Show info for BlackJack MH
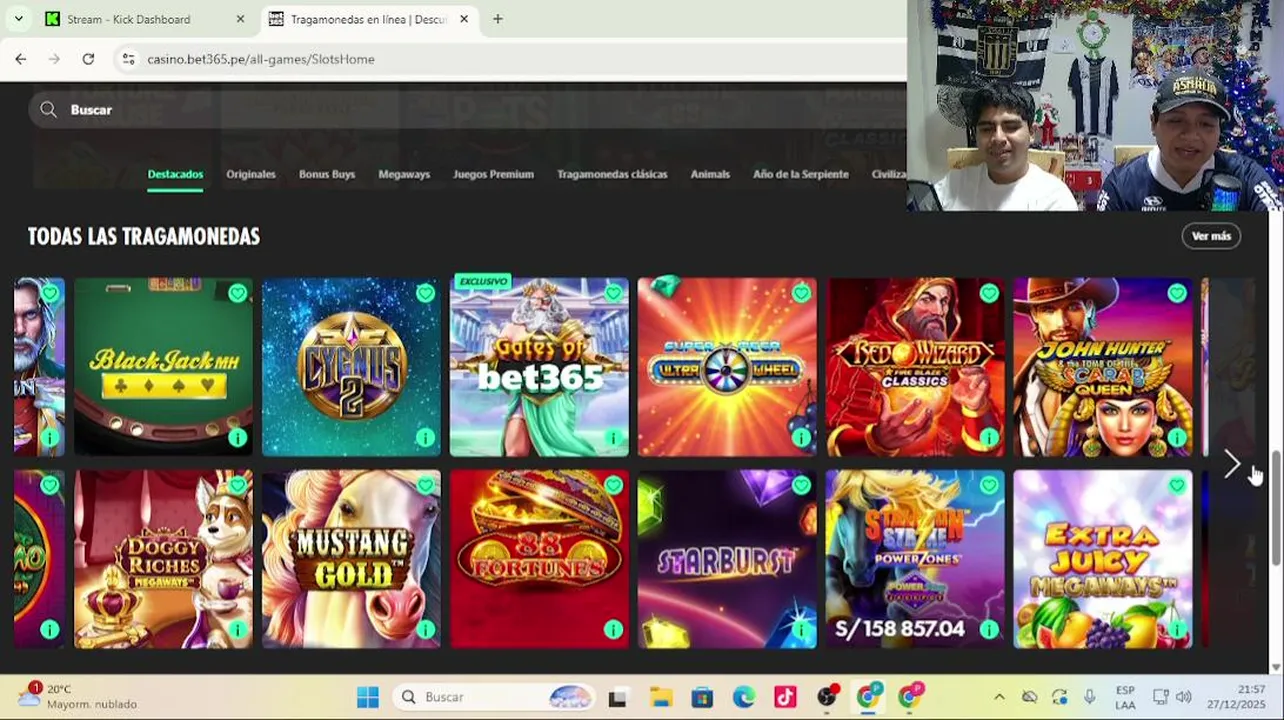Screen dimensions: 1284x720 (237, 438)
